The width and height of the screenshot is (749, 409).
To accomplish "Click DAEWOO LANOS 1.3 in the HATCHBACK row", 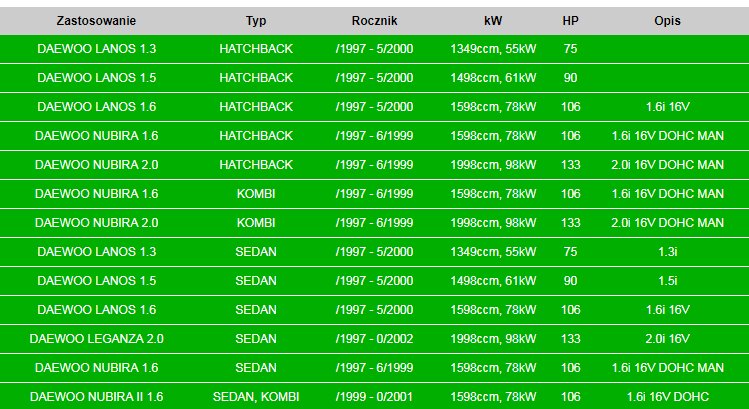I will 96,49.
